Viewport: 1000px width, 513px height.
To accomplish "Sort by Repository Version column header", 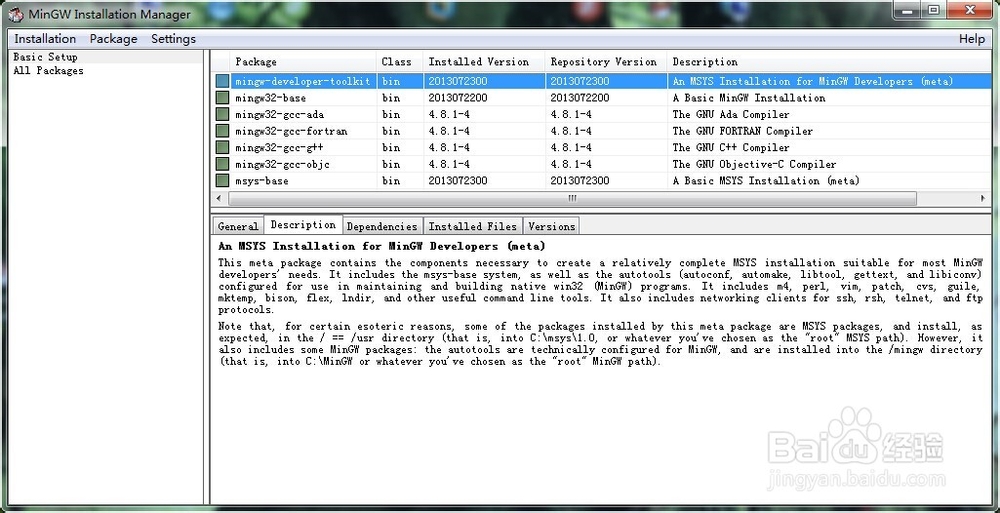I will coord(607,62).
